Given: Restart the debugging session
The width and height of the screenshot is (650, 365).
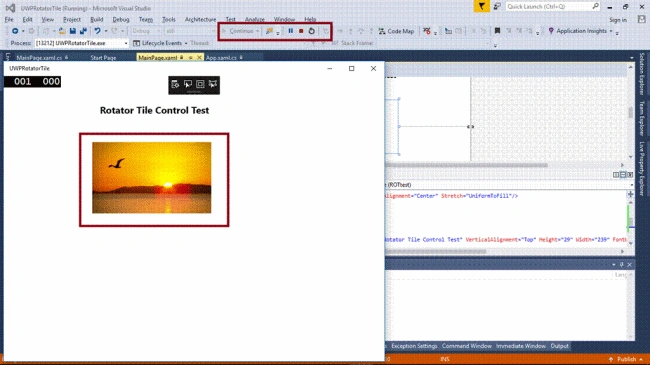Looking at the screenshot, I should click(x=312, y=31).
